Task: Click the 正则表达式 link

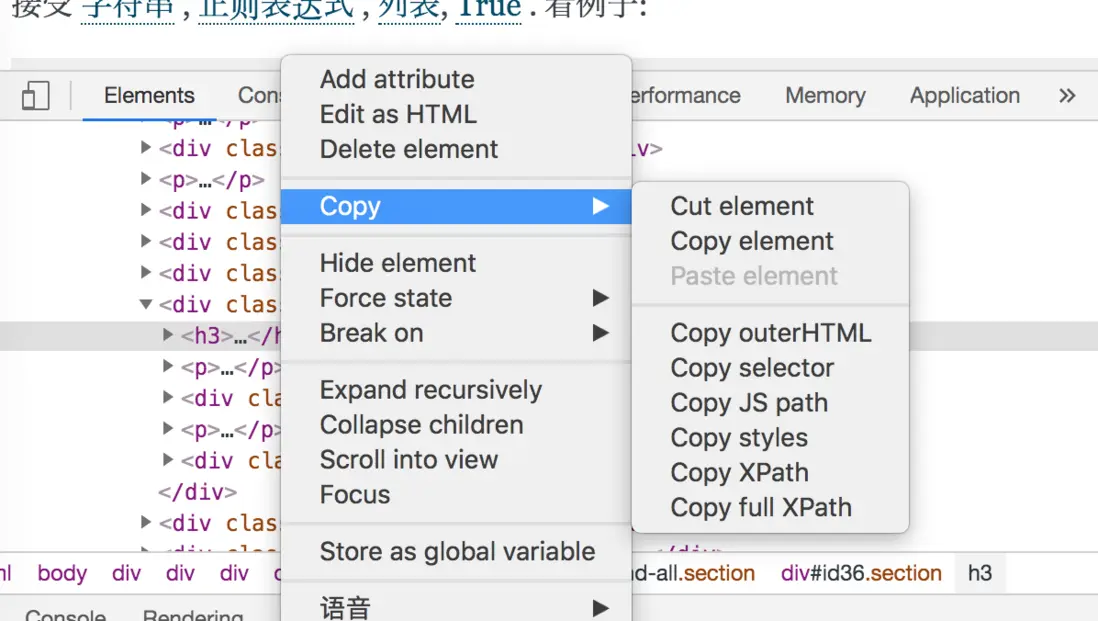Action: (276, 10)
